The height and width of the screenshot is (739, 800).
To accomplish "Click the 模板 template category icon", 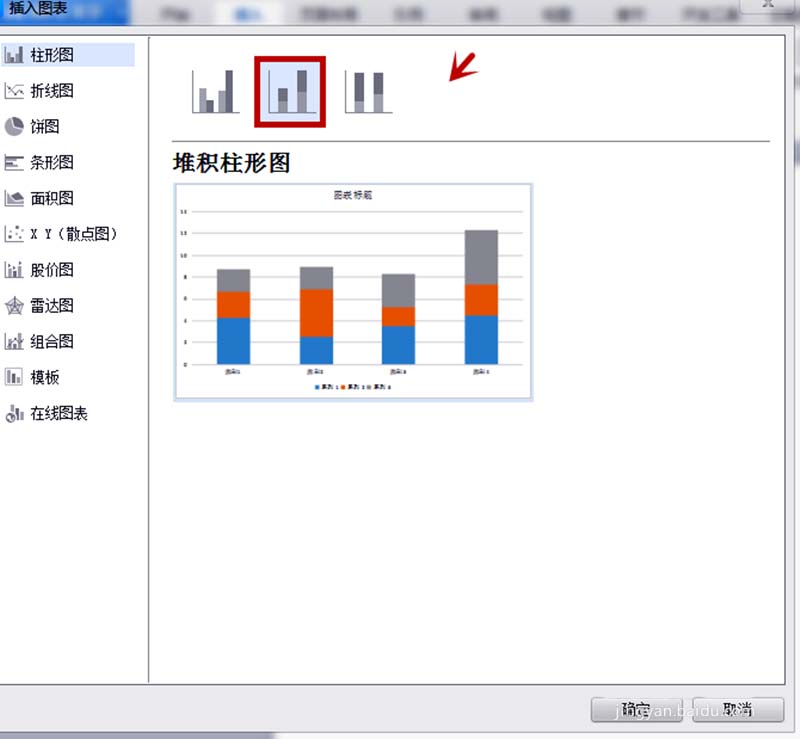I will [14, 377].
